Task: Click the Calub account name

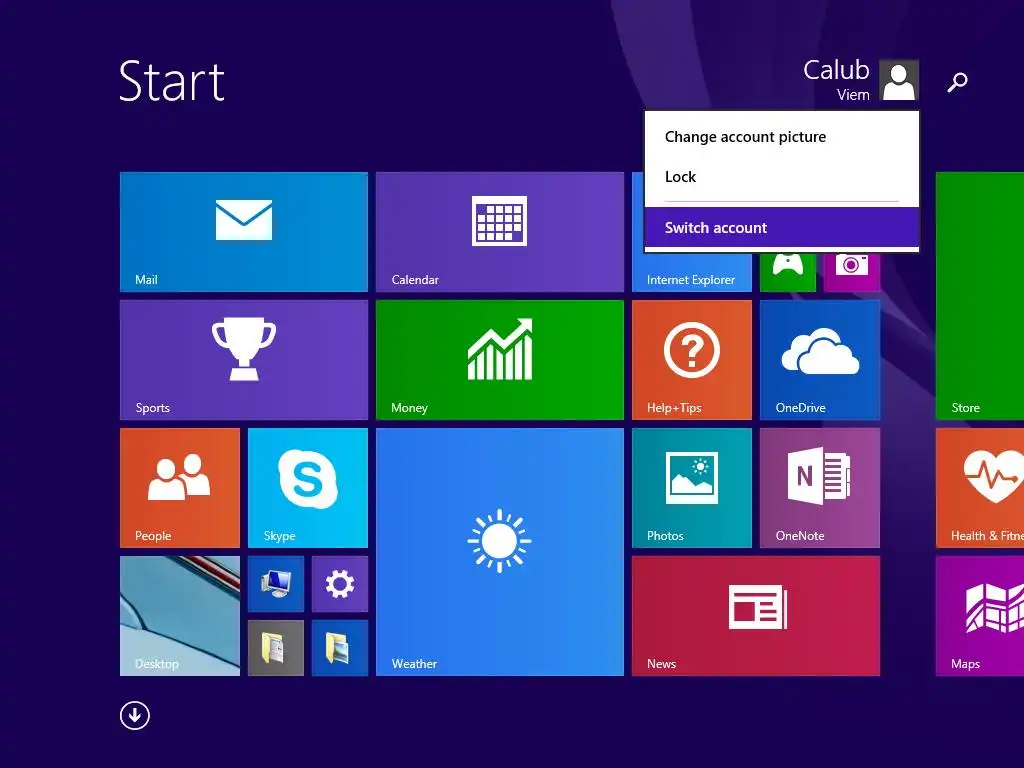Action: pyautogui.click(x=836, y=70)
